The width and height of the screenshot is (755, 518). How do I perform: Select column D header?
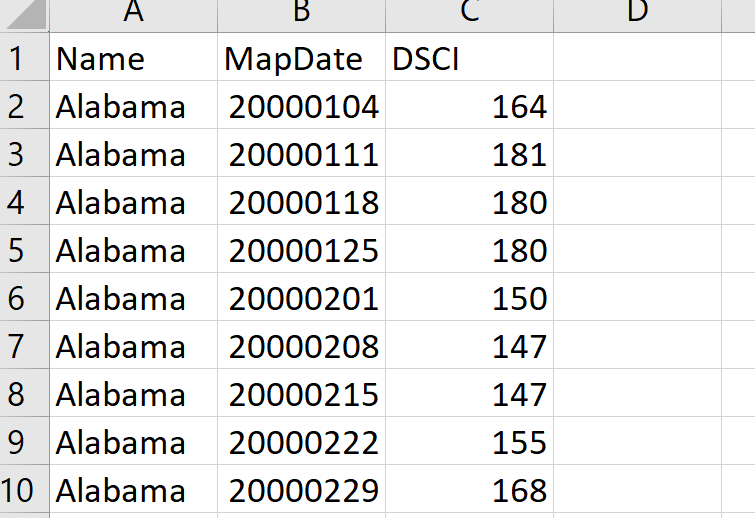click(x=637, y=13)
